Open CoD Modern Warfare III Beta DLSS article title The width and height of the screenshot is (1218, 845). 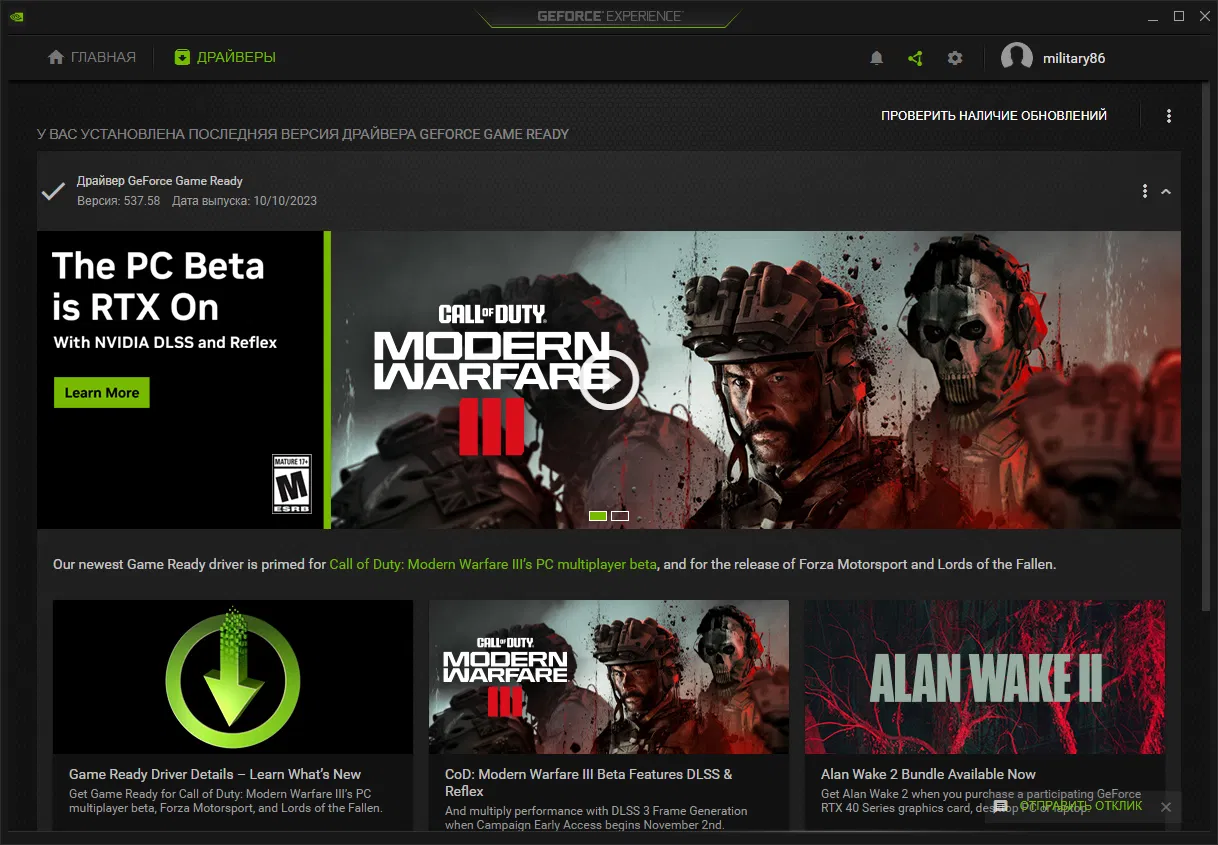tap(589, 782)
